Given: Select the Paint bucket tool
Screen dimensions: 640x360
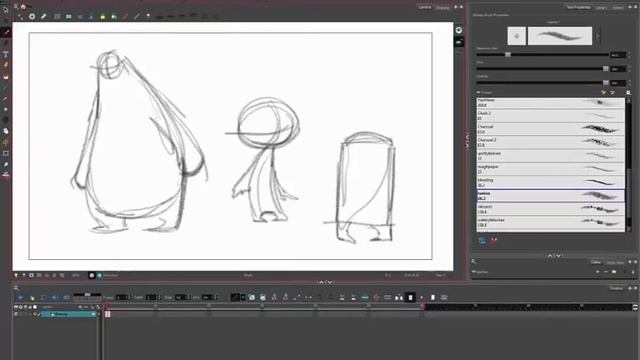Looking at the screenshot, I should [x=6, y=65].
